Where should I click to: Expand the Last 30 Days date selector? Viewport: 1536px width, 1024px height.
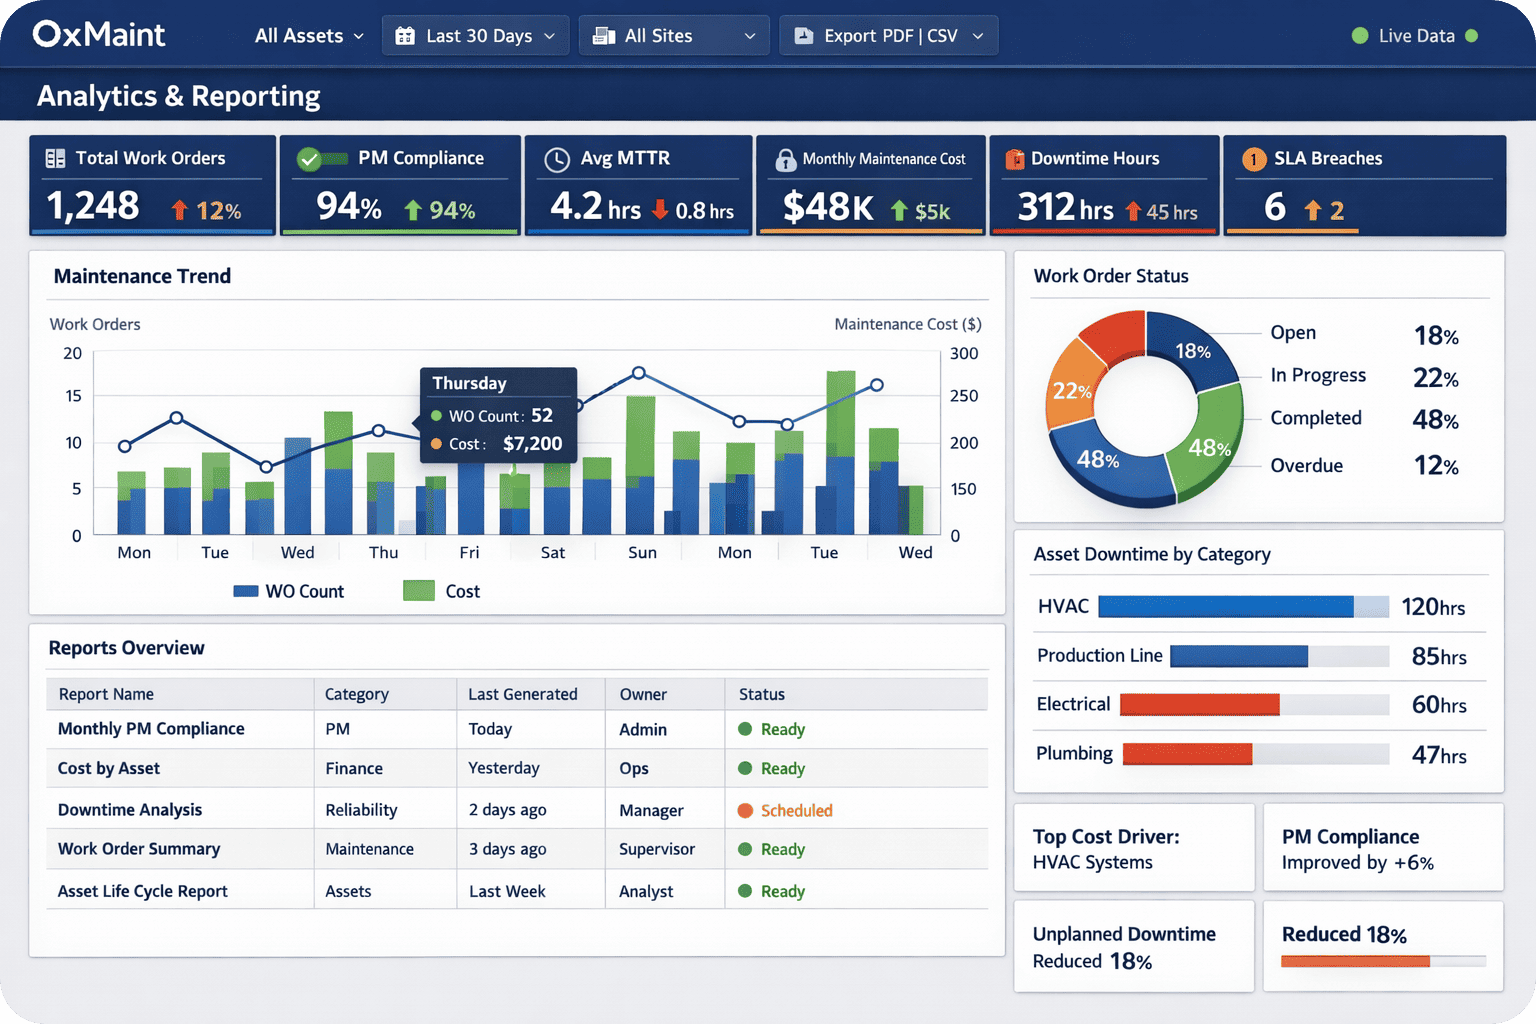475,35
